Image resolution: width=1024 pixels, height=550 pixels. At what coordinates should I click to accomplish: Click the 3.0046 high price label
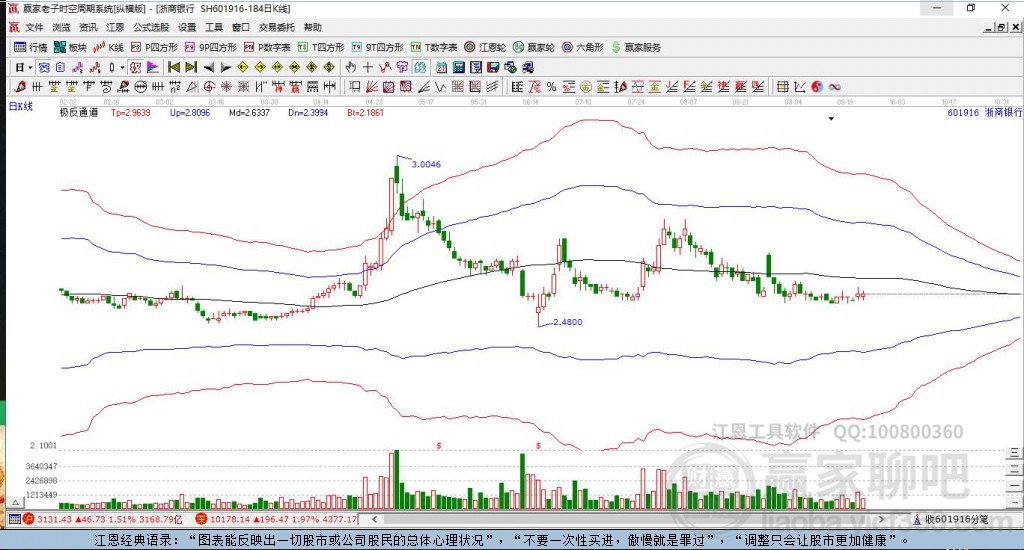pyautogui.click(x=426, y=164)
